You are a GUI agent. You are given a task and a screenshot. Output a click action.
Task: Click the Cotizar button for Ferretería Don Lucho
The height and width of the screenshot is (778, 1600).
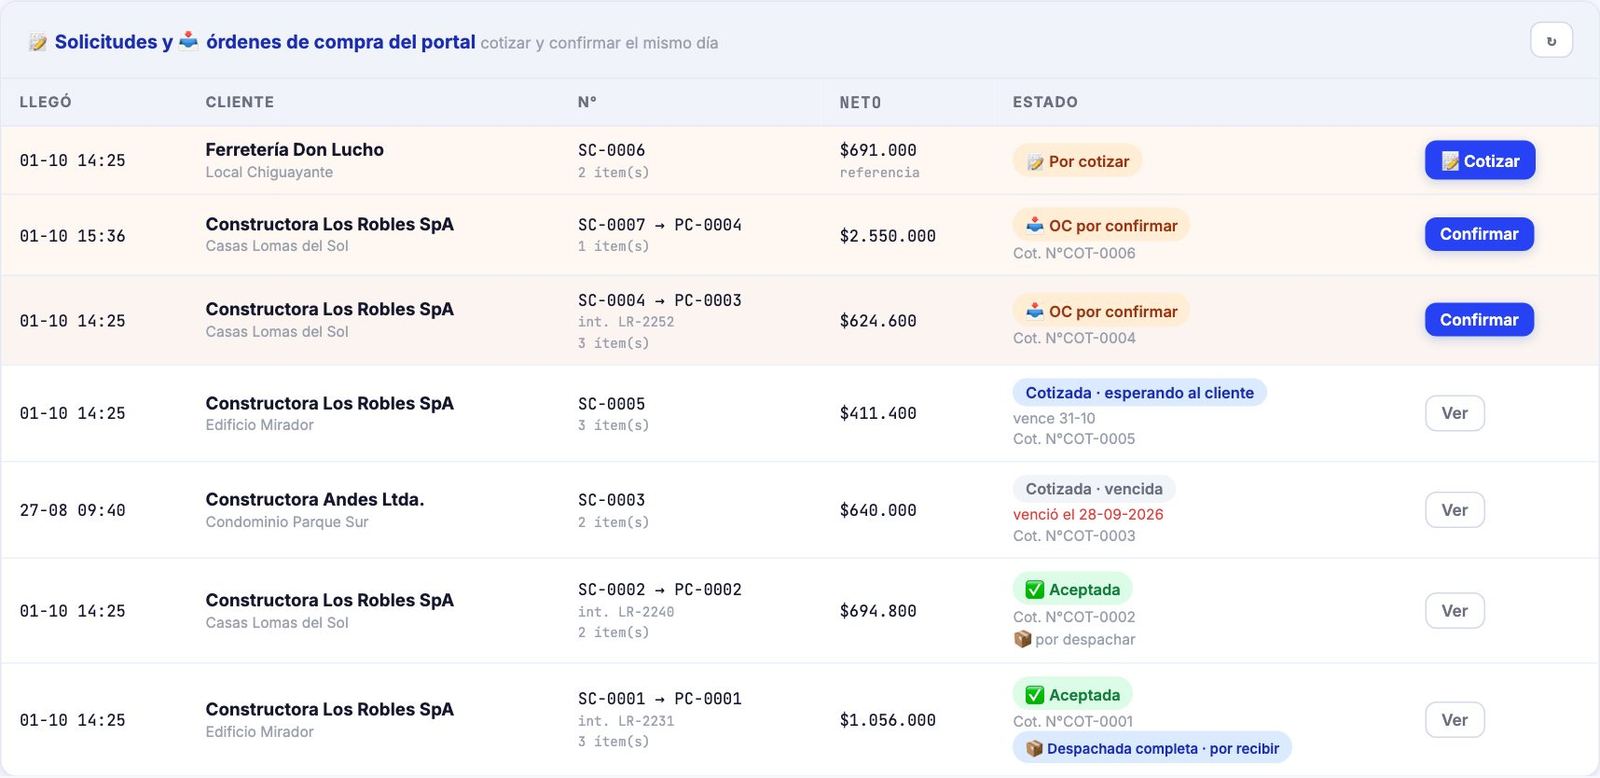1480,161
